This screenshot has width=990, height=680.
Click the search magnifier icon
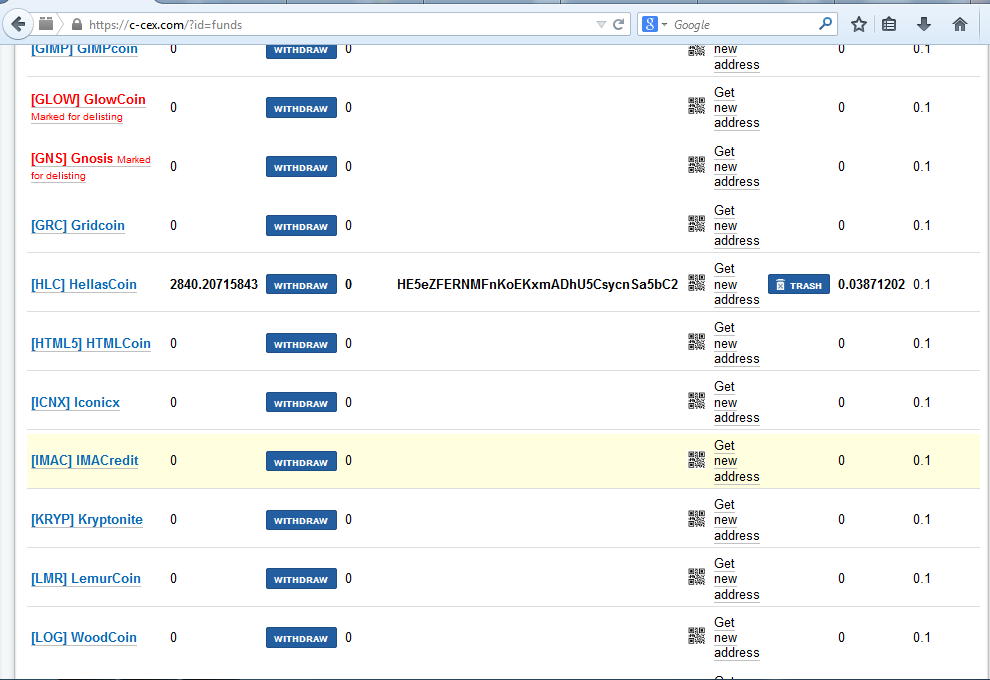tap(825, 24)
